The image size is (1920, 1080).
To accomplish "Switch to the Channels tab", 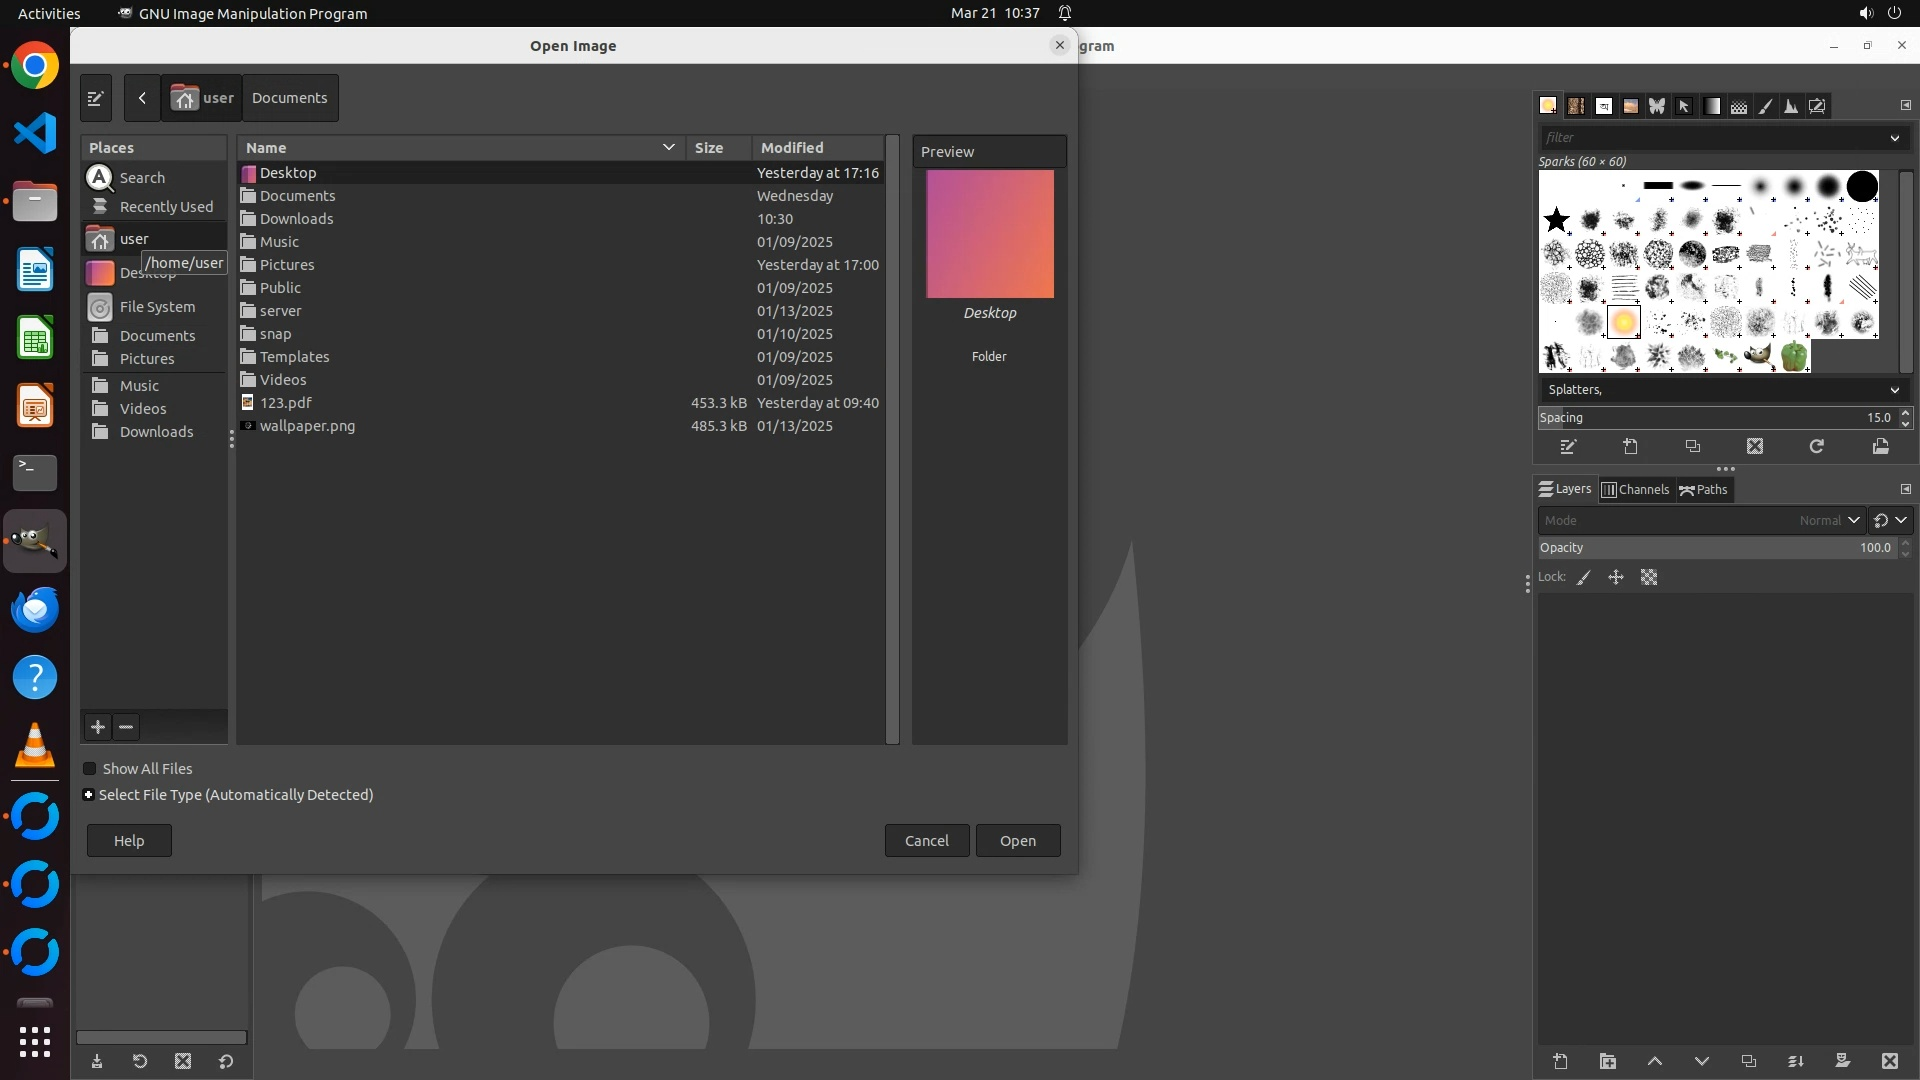I will point(1636,490).
